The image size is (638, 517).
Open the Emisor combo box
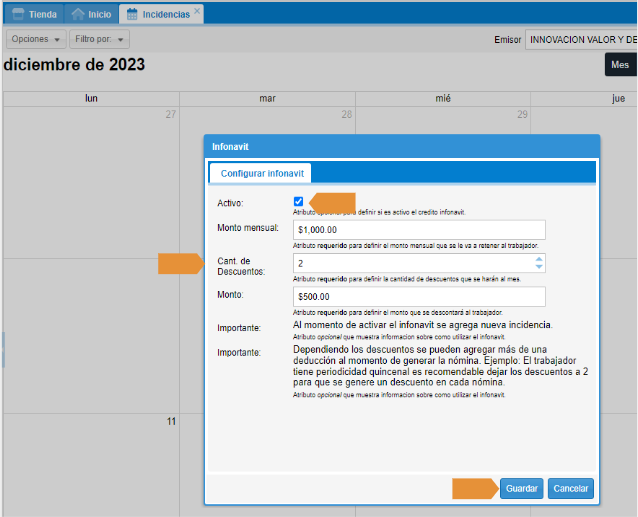point(580,39)
